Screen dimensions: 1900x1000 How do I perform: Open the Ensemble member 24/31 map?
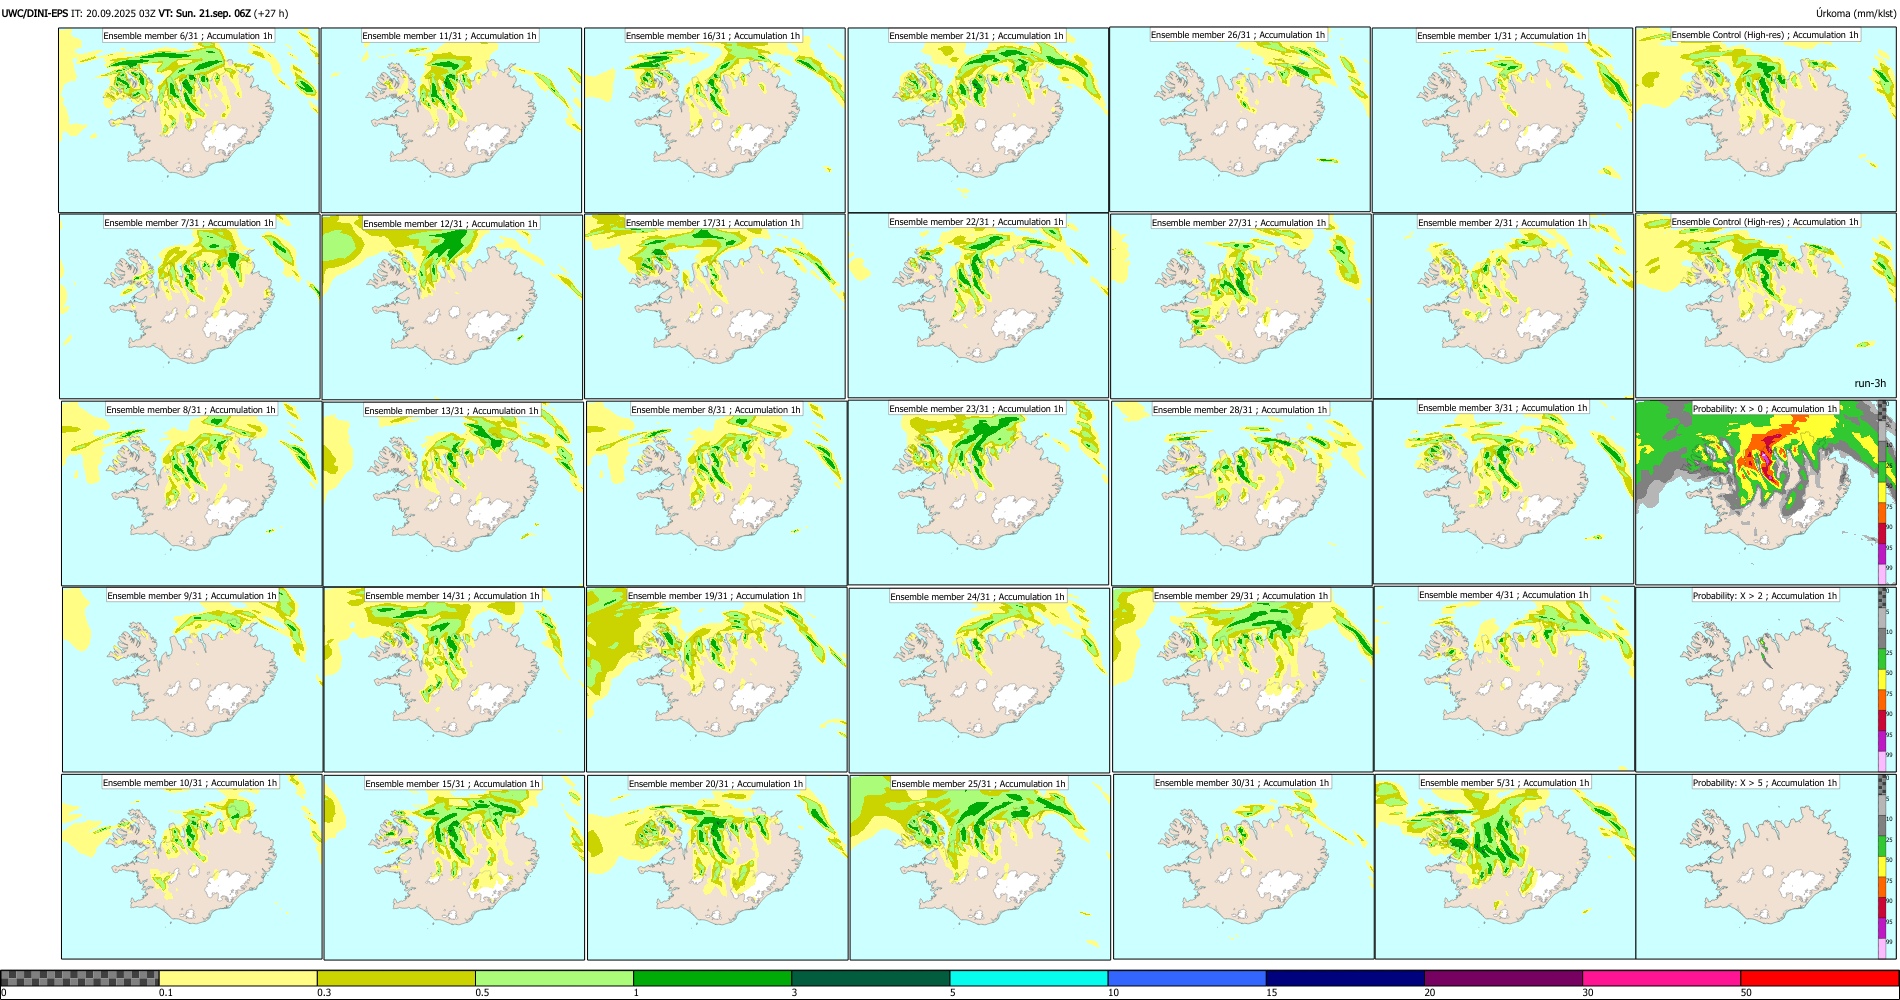click(x=979, y=680)
